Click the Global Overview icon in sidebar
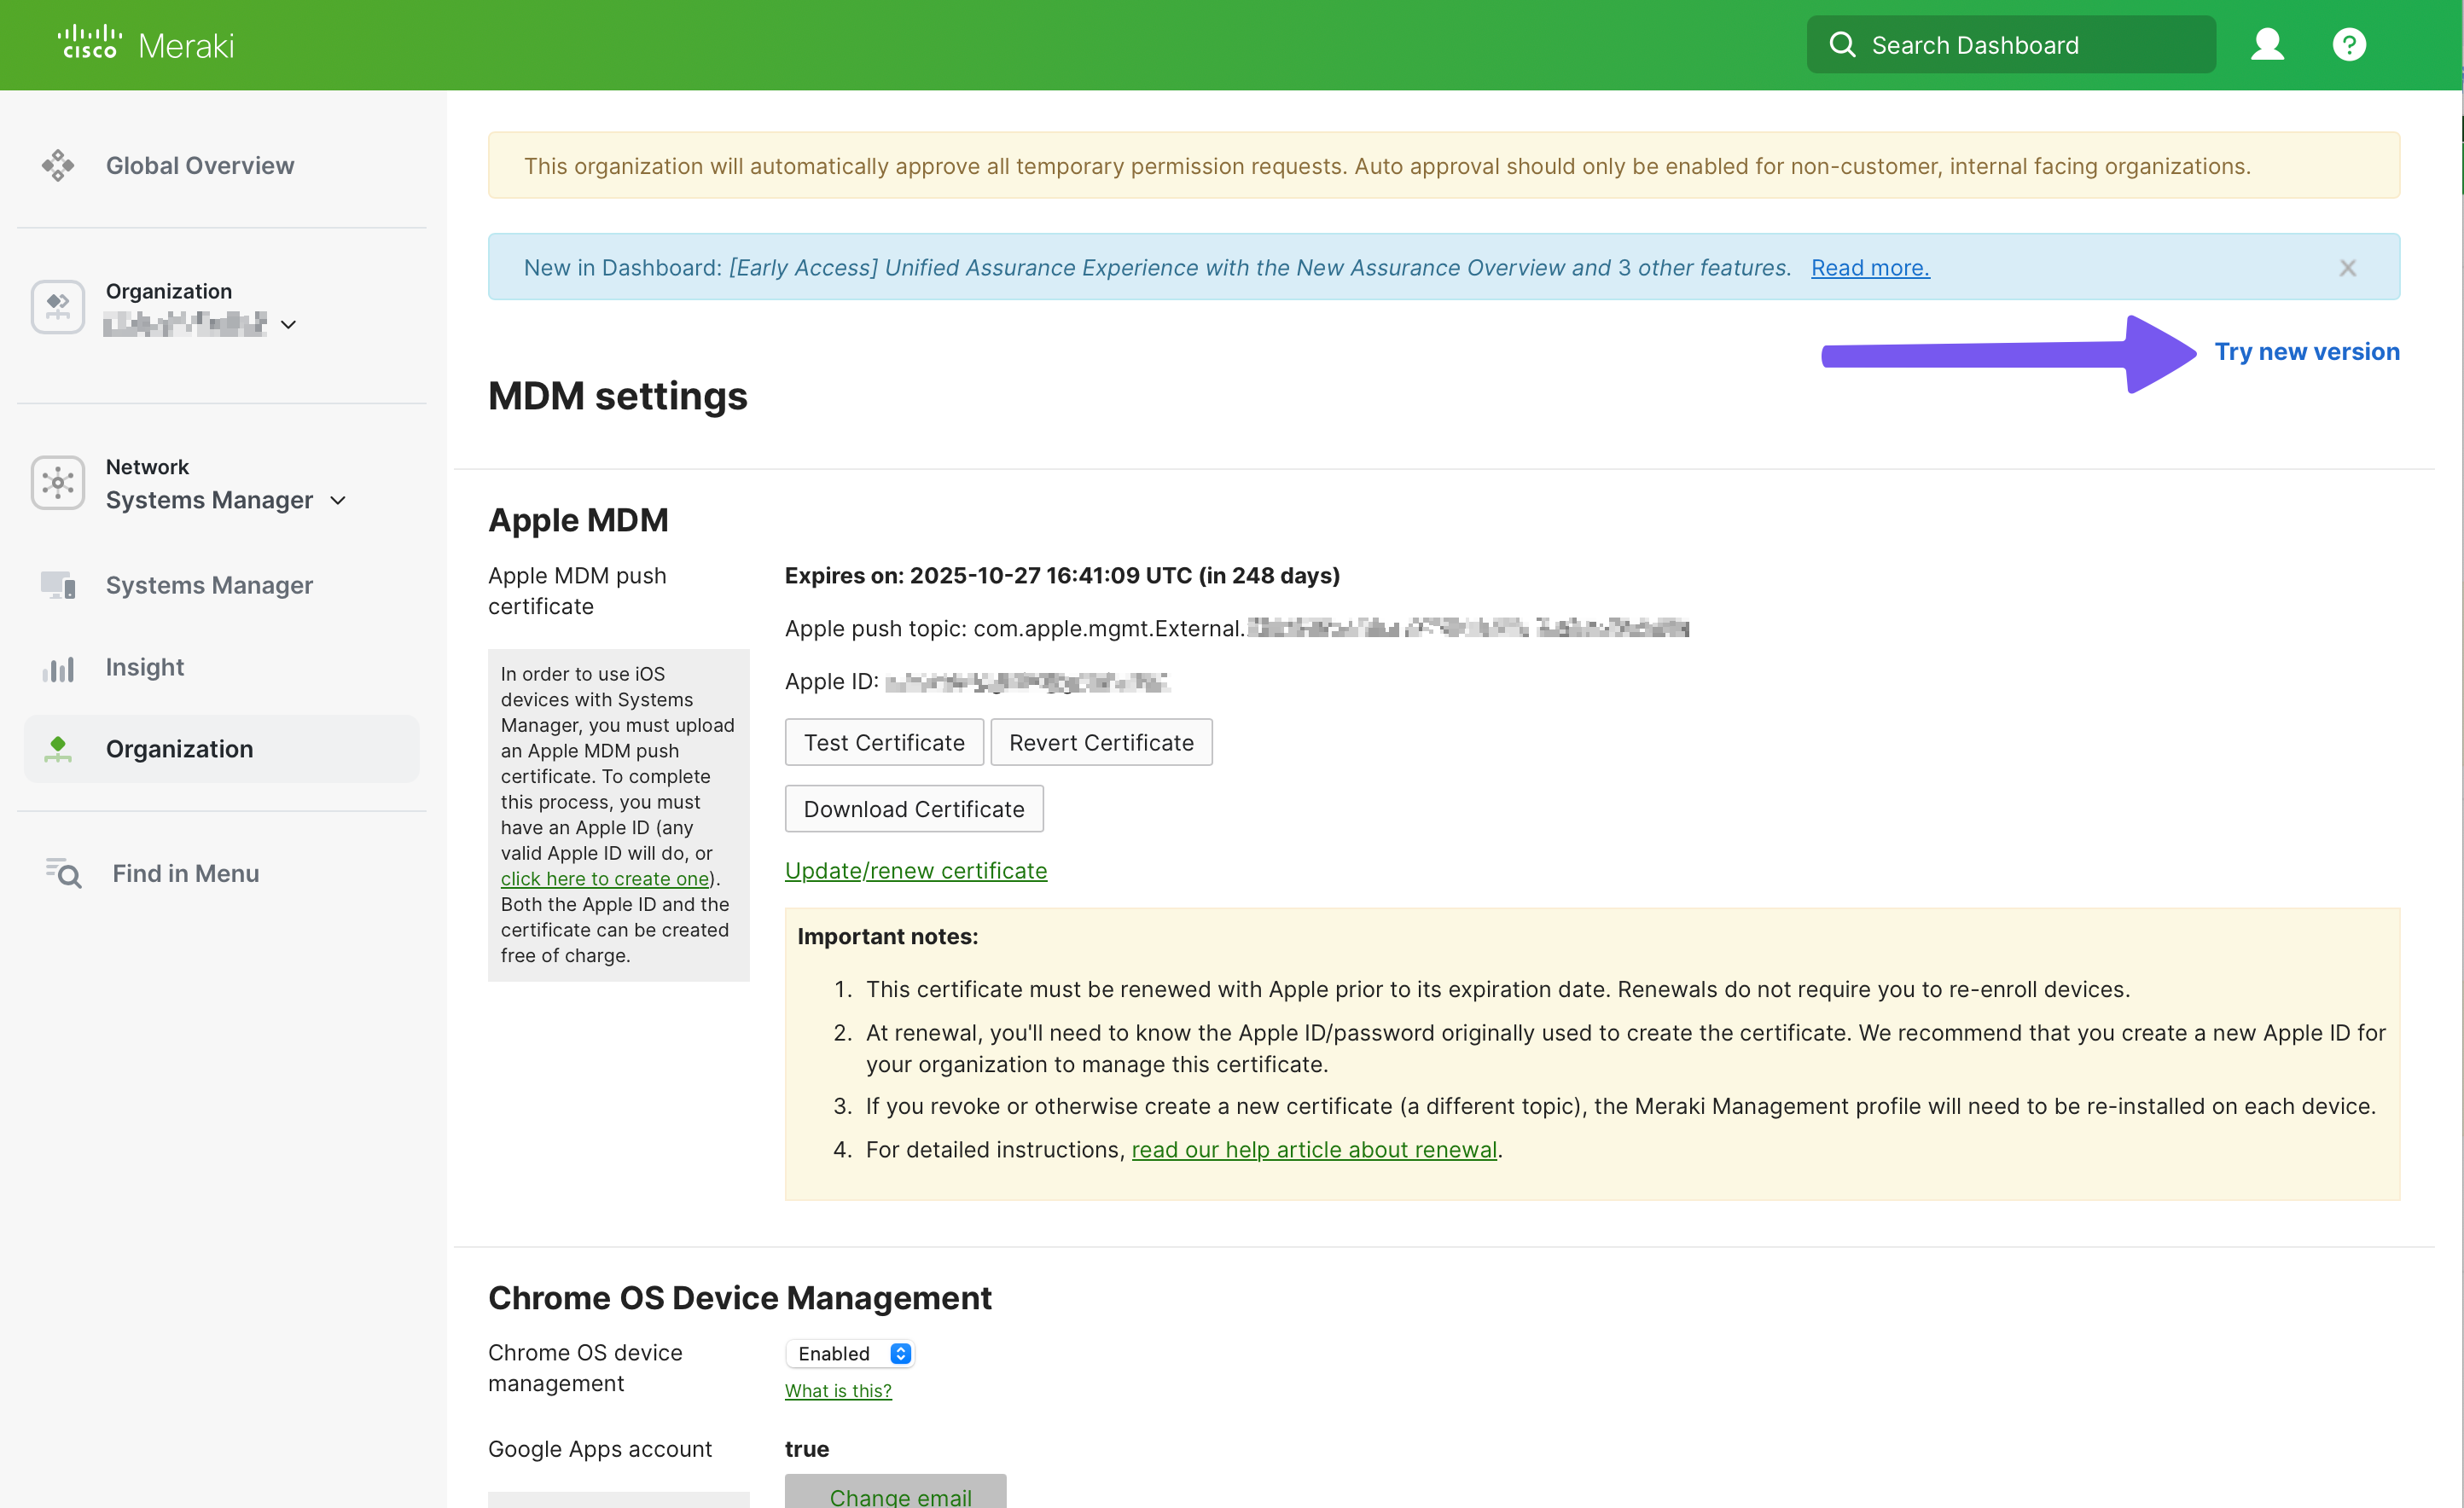Viewport: 2464px width, 1508px height. pos(58,164)
